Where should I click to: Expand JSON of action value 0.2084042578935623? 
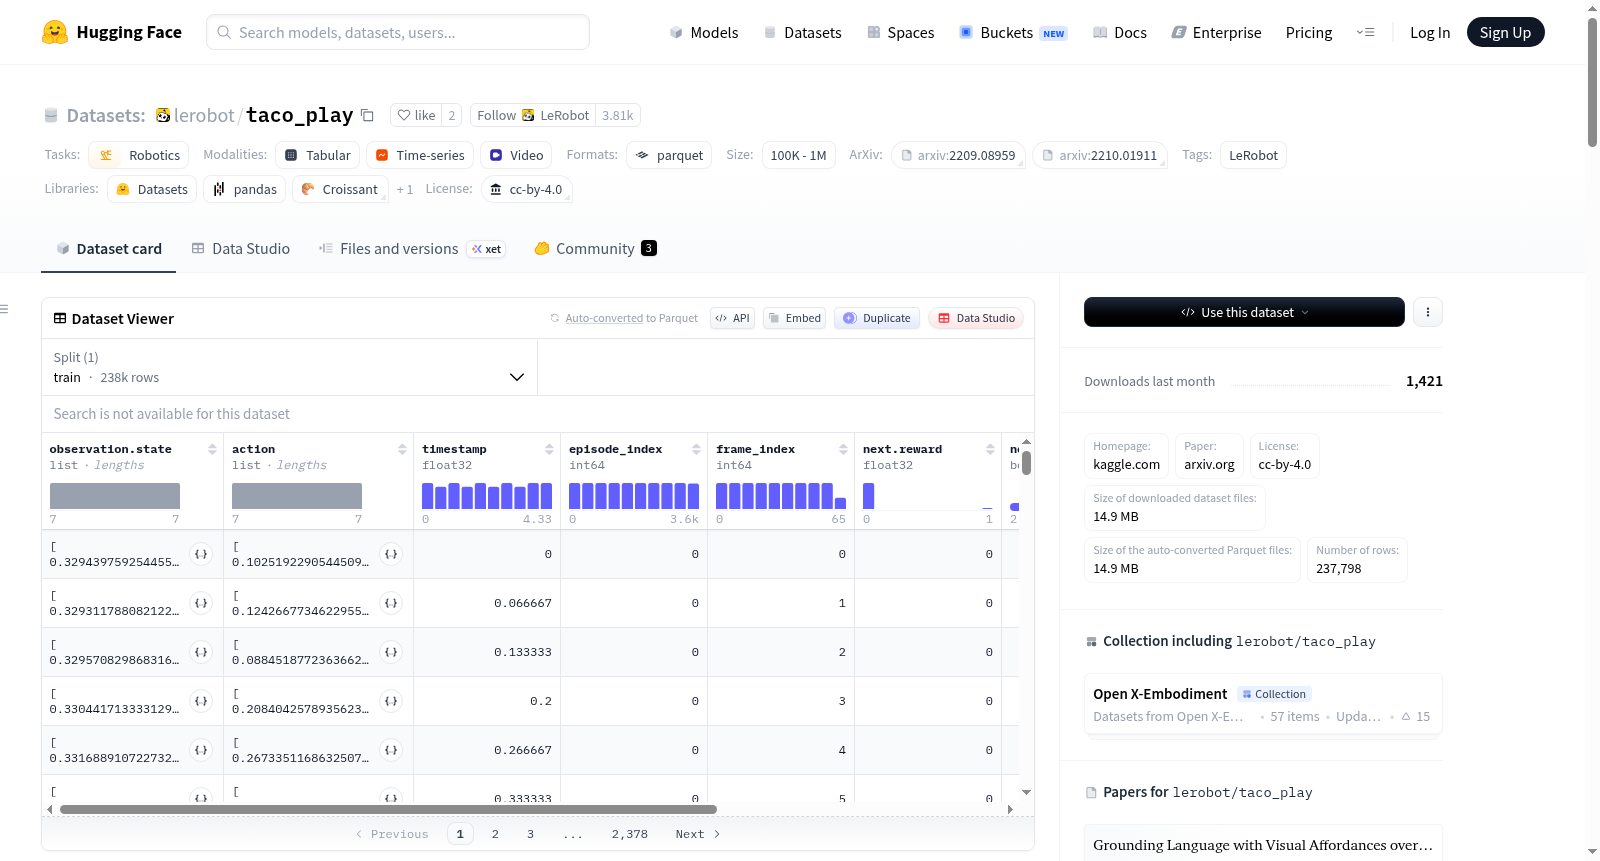391,701
